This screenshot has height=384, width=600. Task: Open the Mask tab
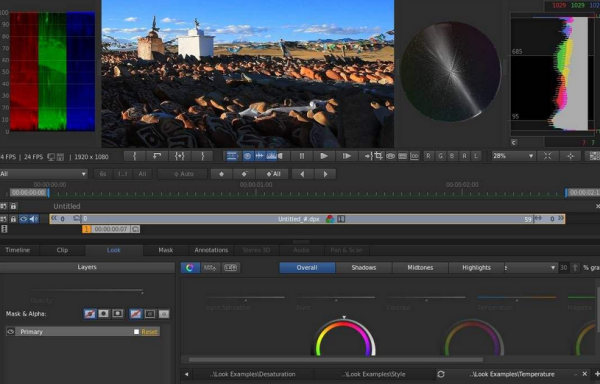click(165, 250)
